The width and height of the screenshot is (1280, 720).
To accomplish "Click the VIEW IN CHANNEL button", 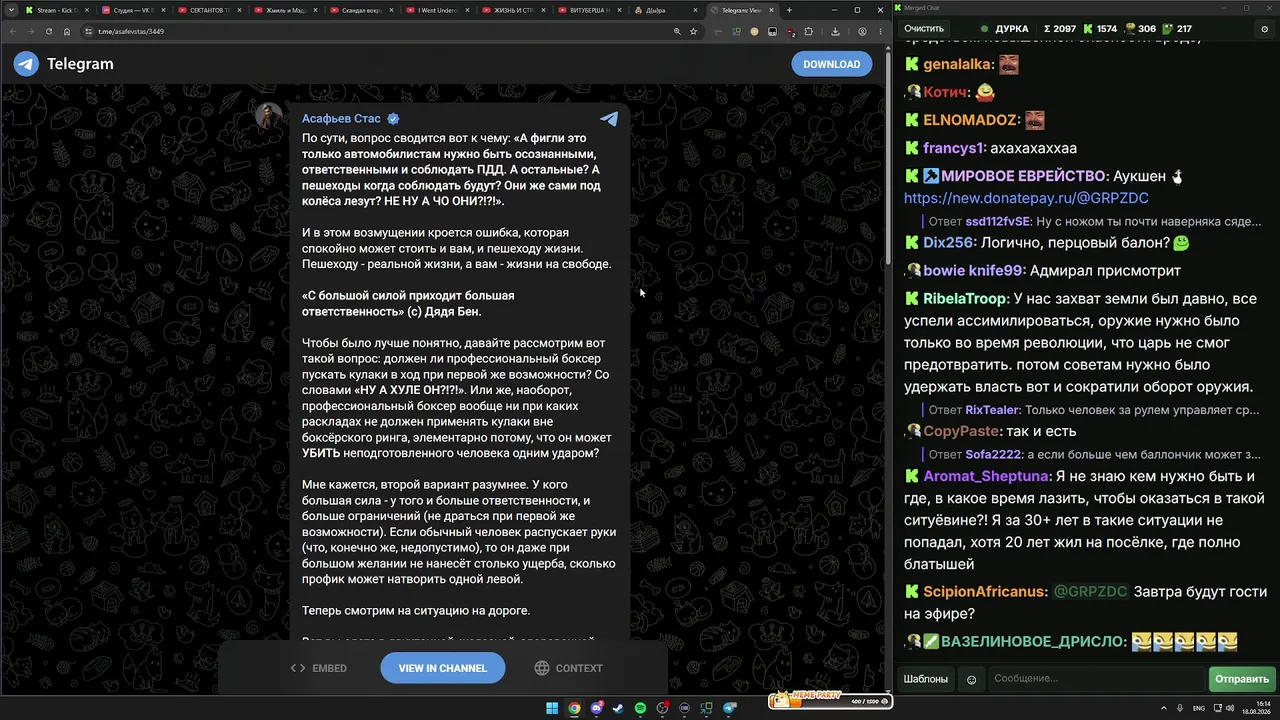I will click(443, 668).
